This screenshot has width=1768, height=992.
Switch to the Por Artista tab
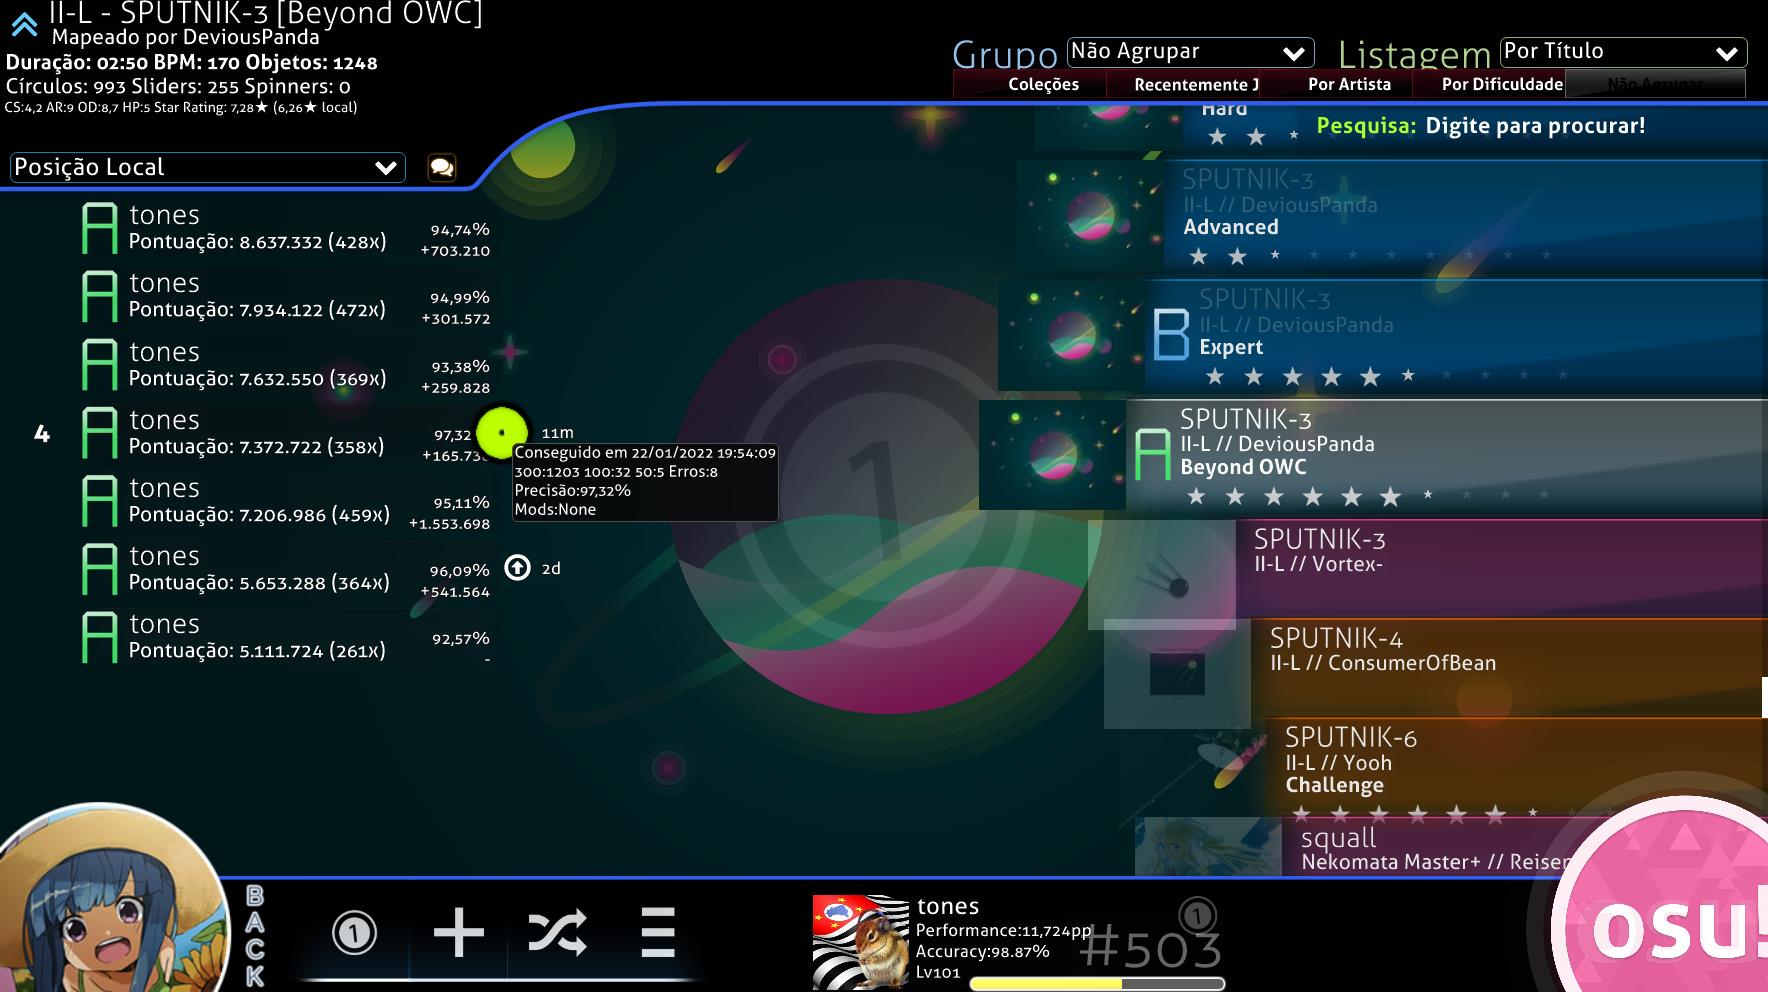tap(1349, 84)
